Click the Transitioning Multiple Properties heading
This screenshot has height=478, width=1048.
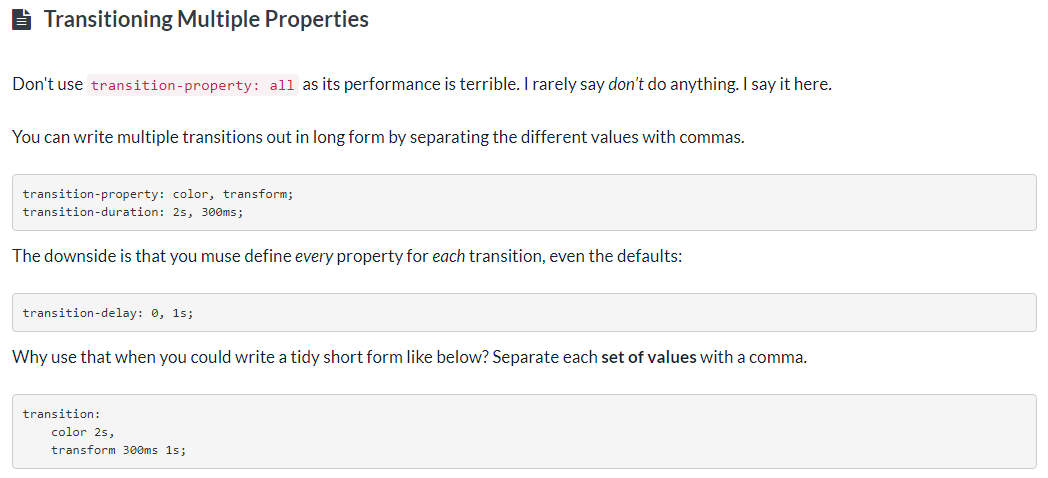pyautogui.click(x=206, y=20)
